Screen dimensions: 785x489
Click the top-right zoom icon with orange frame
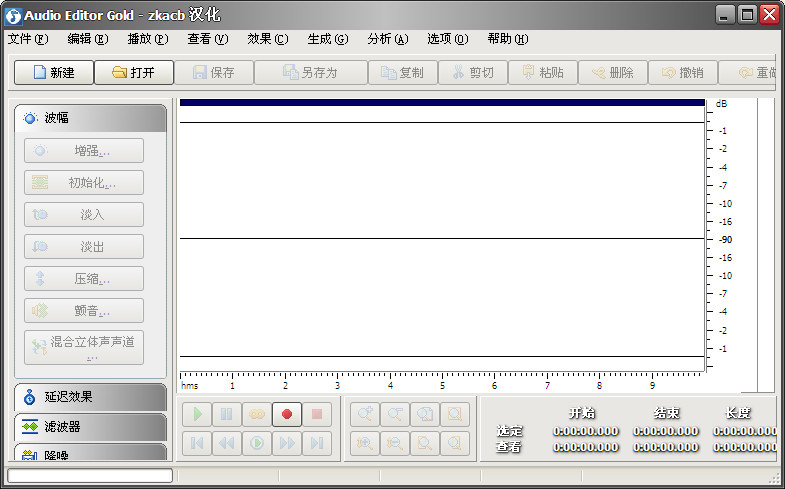tap(455, 414)
